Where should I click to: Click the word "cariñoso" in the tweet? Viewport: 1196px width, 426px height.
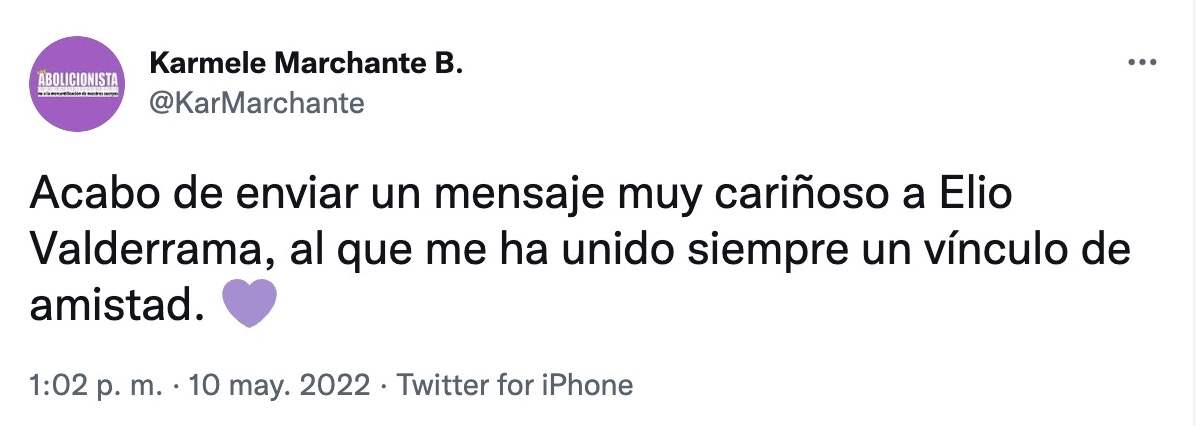(x=782, y=196)
